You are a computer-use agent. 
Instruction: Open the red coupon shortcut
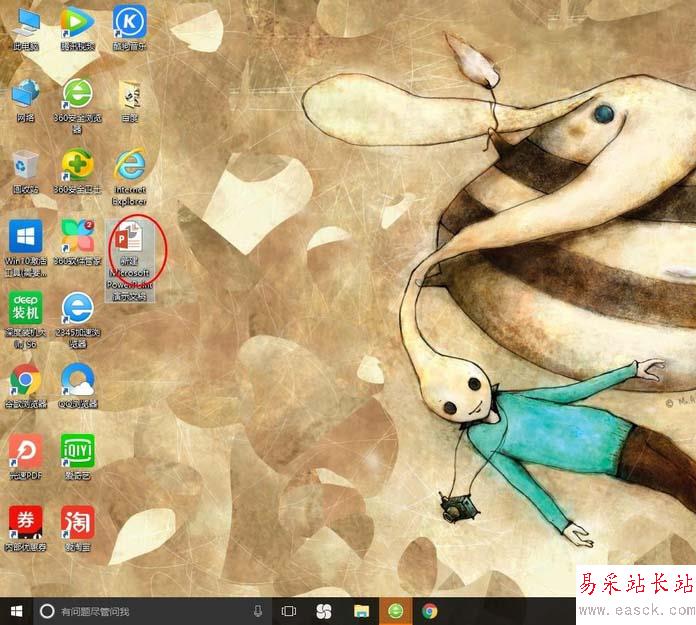point(25,529)
